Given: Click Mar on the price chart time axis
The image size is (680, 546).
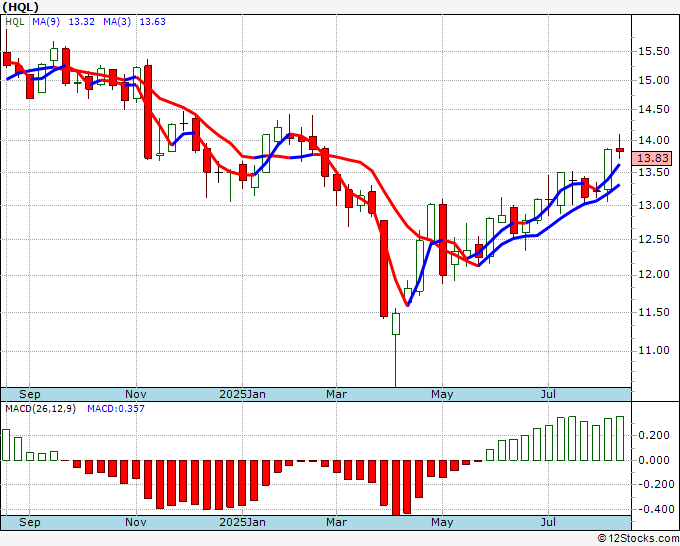Looking at the screenshot, I should (337, 394).
